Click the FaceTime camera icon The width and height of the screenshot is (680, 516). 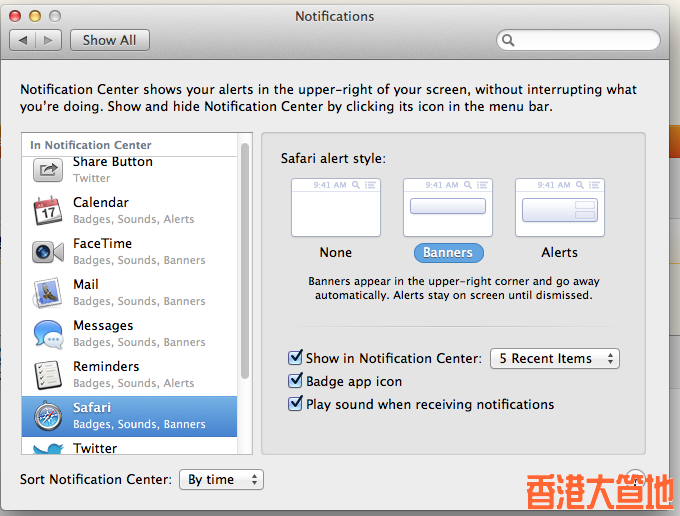(48, 251)
